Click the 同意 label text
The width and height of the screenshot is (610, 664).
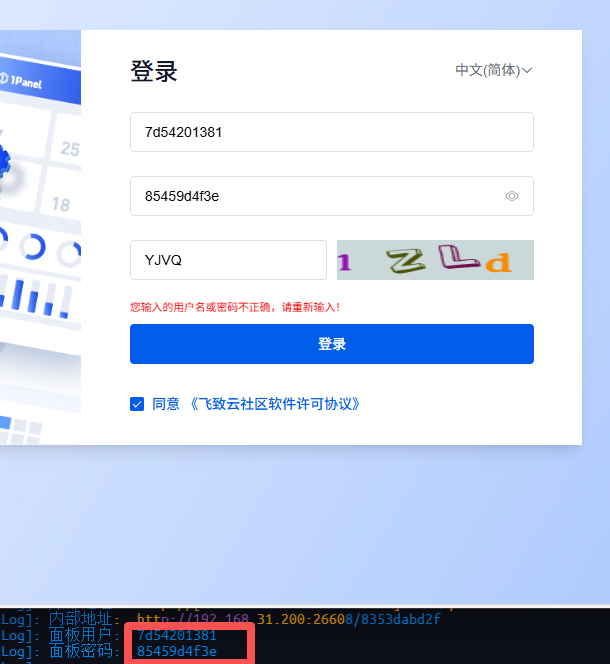[x=166, y=404]
